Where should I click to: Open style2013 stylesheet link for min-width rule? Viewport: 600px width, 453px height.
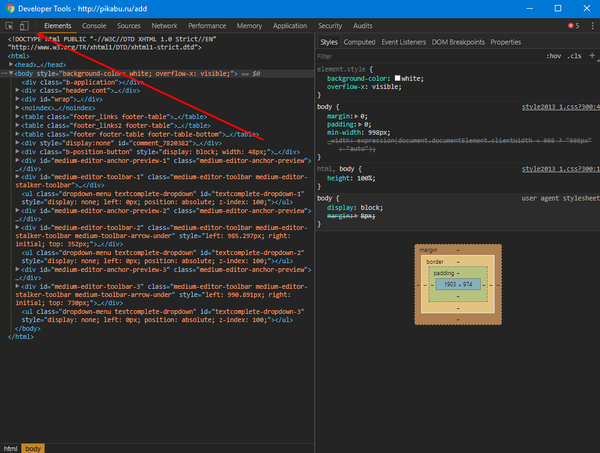(560, 106)
